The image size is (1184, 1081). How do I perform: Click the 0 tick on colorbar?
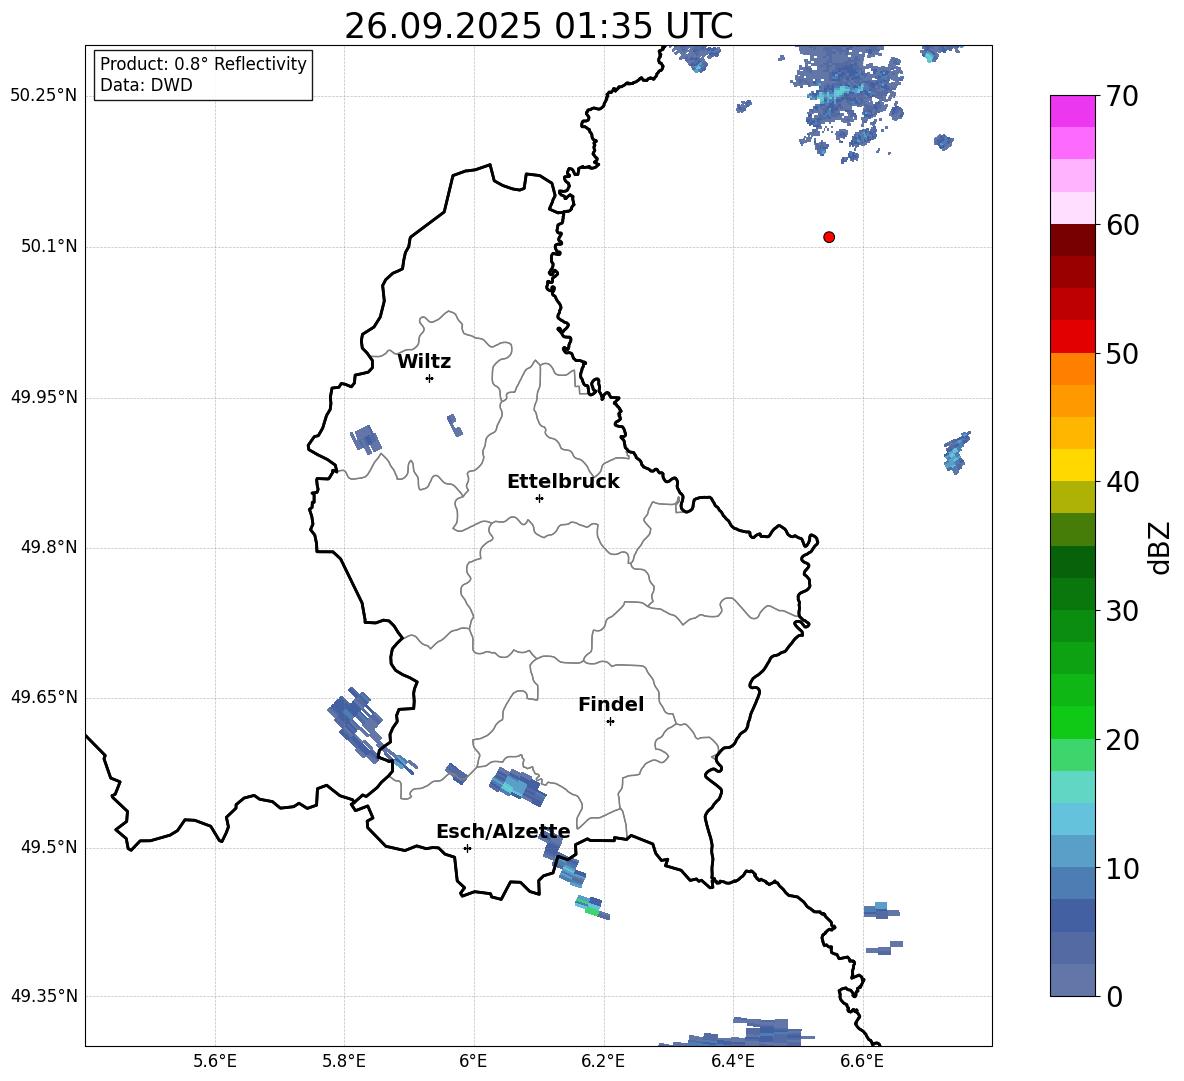coord(1114,996)
